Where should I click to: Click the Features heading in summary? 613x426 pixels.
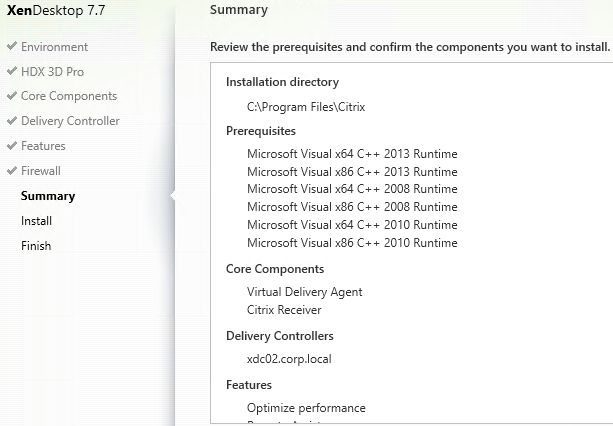pos(249,385)
